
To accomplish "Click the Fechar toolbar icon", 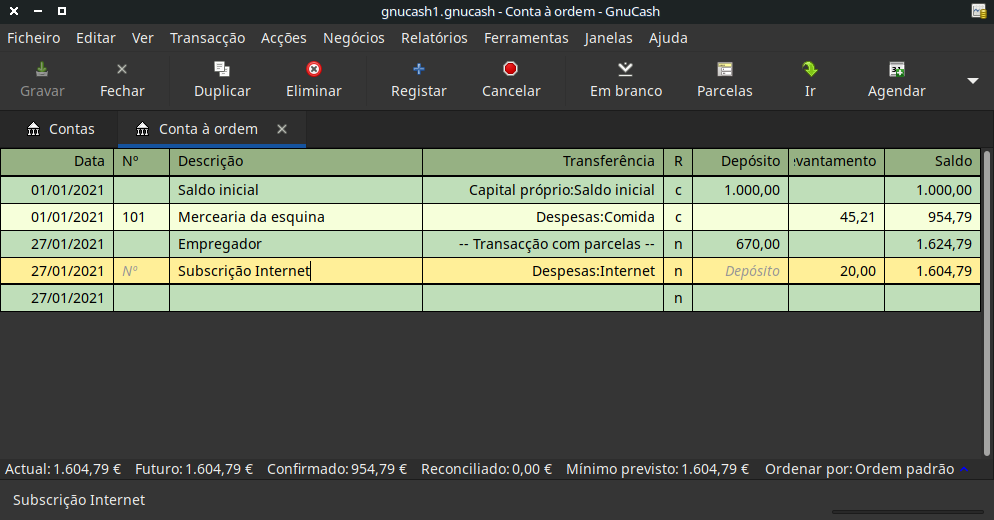I will pyautogui.click(x=122, y=69).
